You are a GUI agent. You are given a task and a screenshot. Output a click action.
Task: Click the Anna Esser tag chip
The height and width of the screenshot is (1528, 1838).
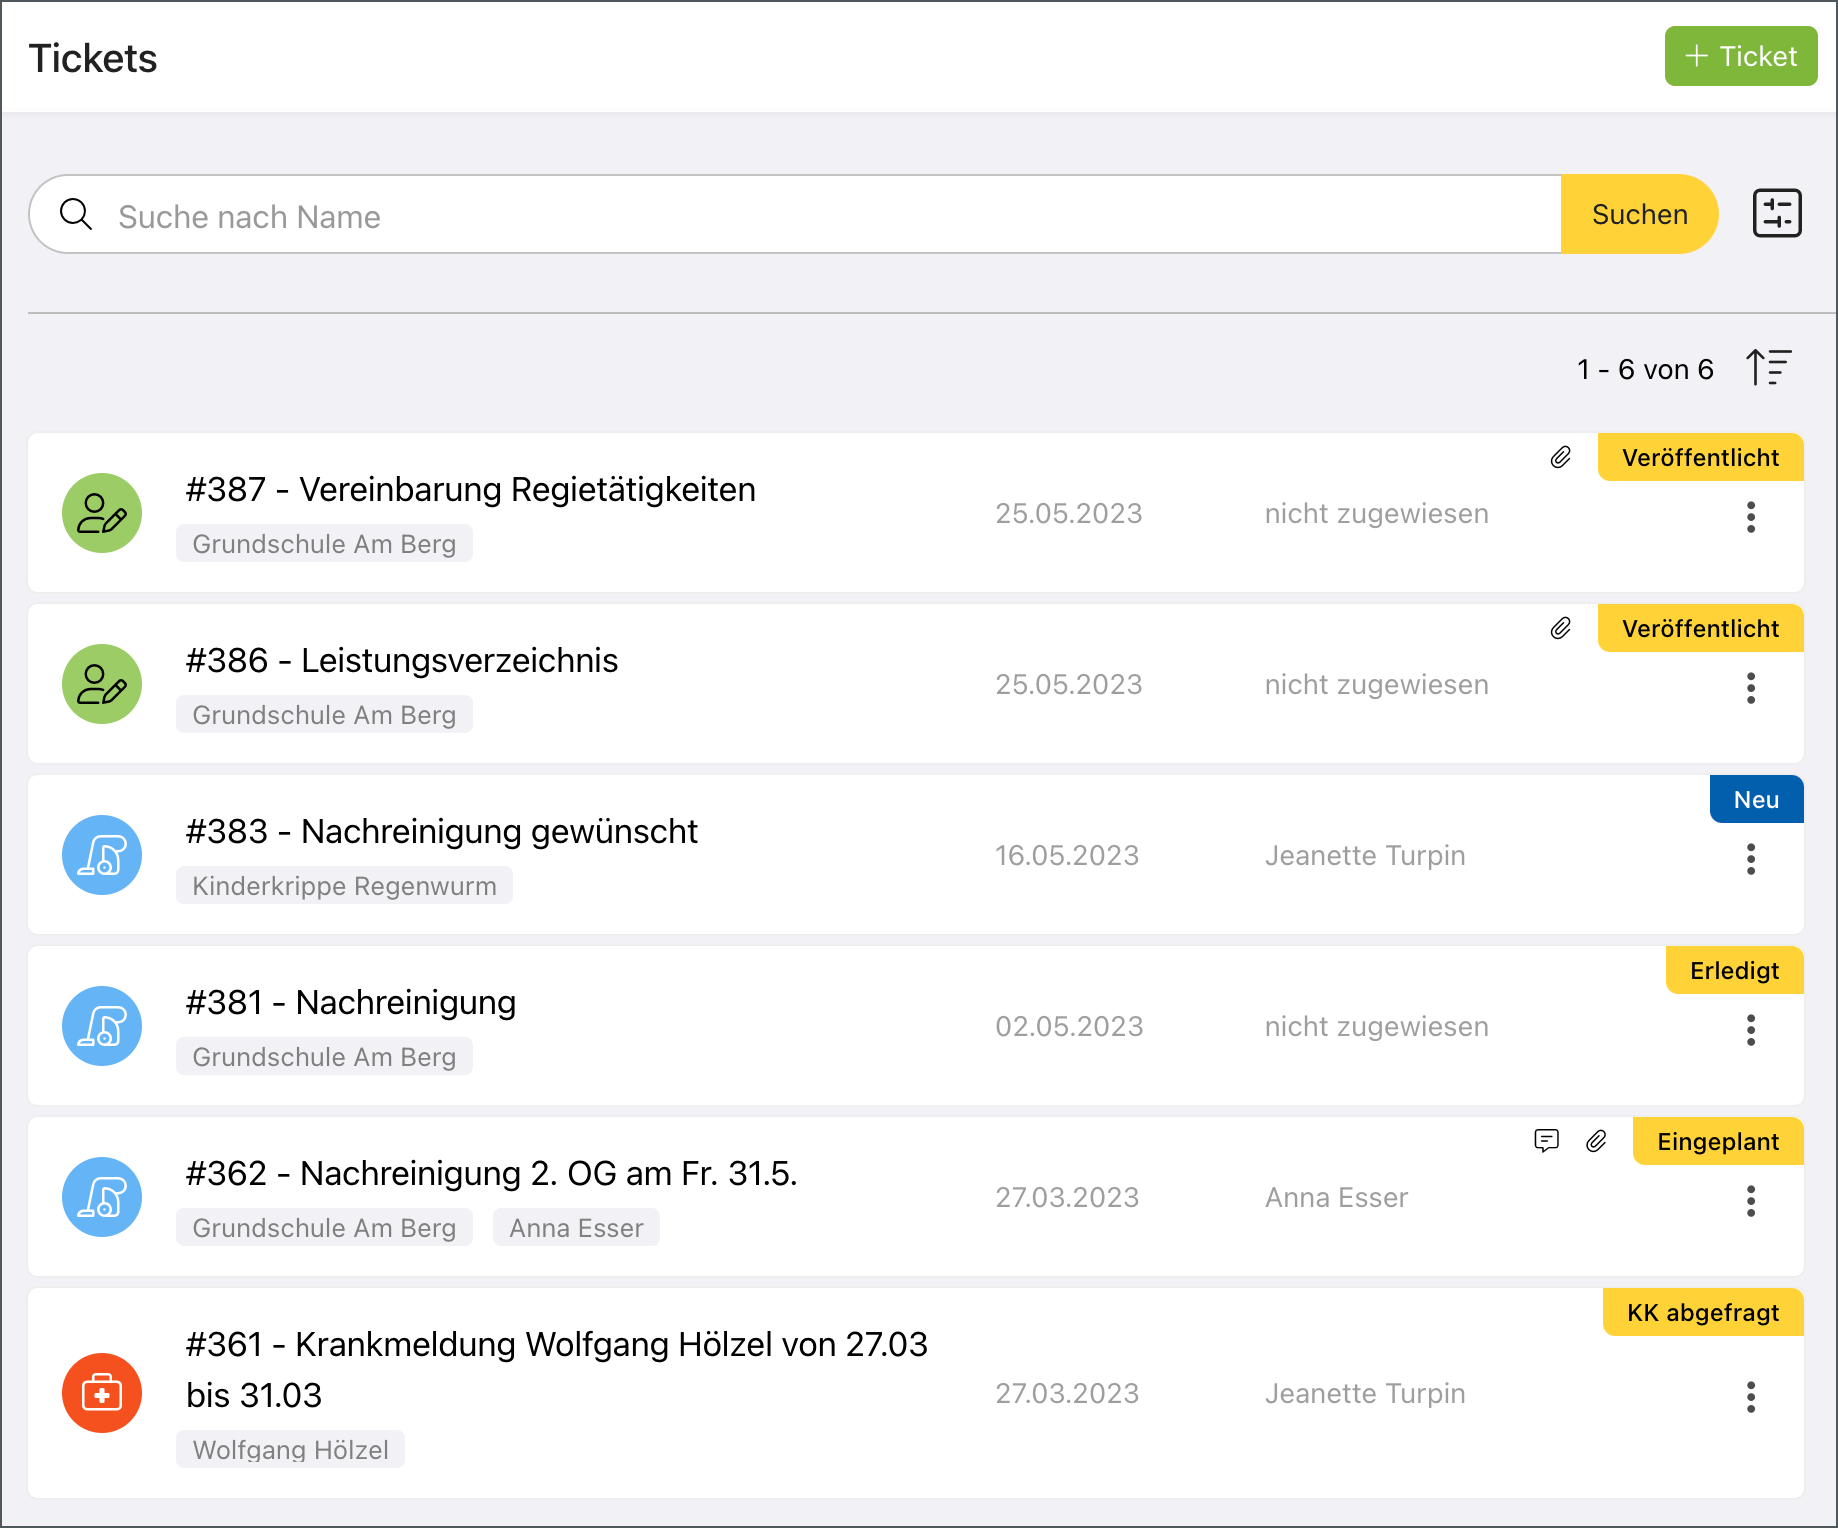click(576, 1228)
